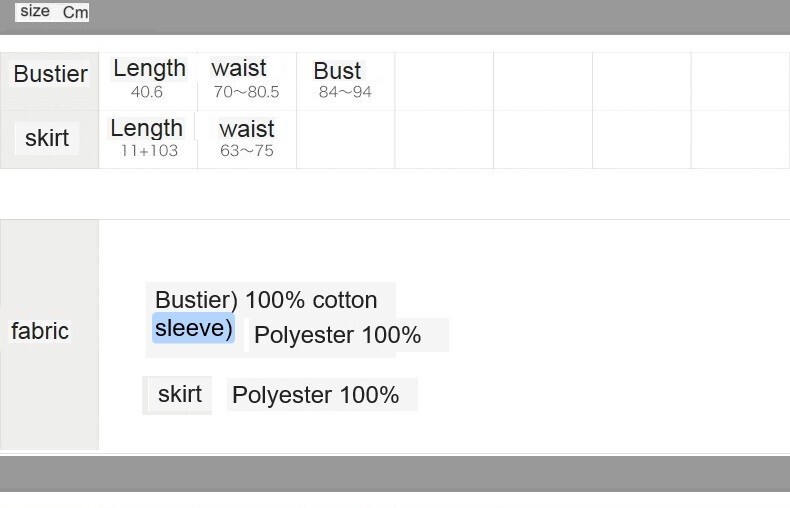790x508 pixels.
Task: Select the waist value 70~80.5
Action: tap(246, 92)
